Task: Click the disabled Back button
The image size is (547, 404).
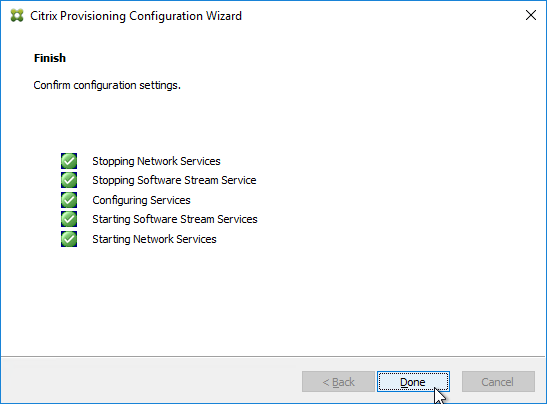Action: [x=338, y=382]
